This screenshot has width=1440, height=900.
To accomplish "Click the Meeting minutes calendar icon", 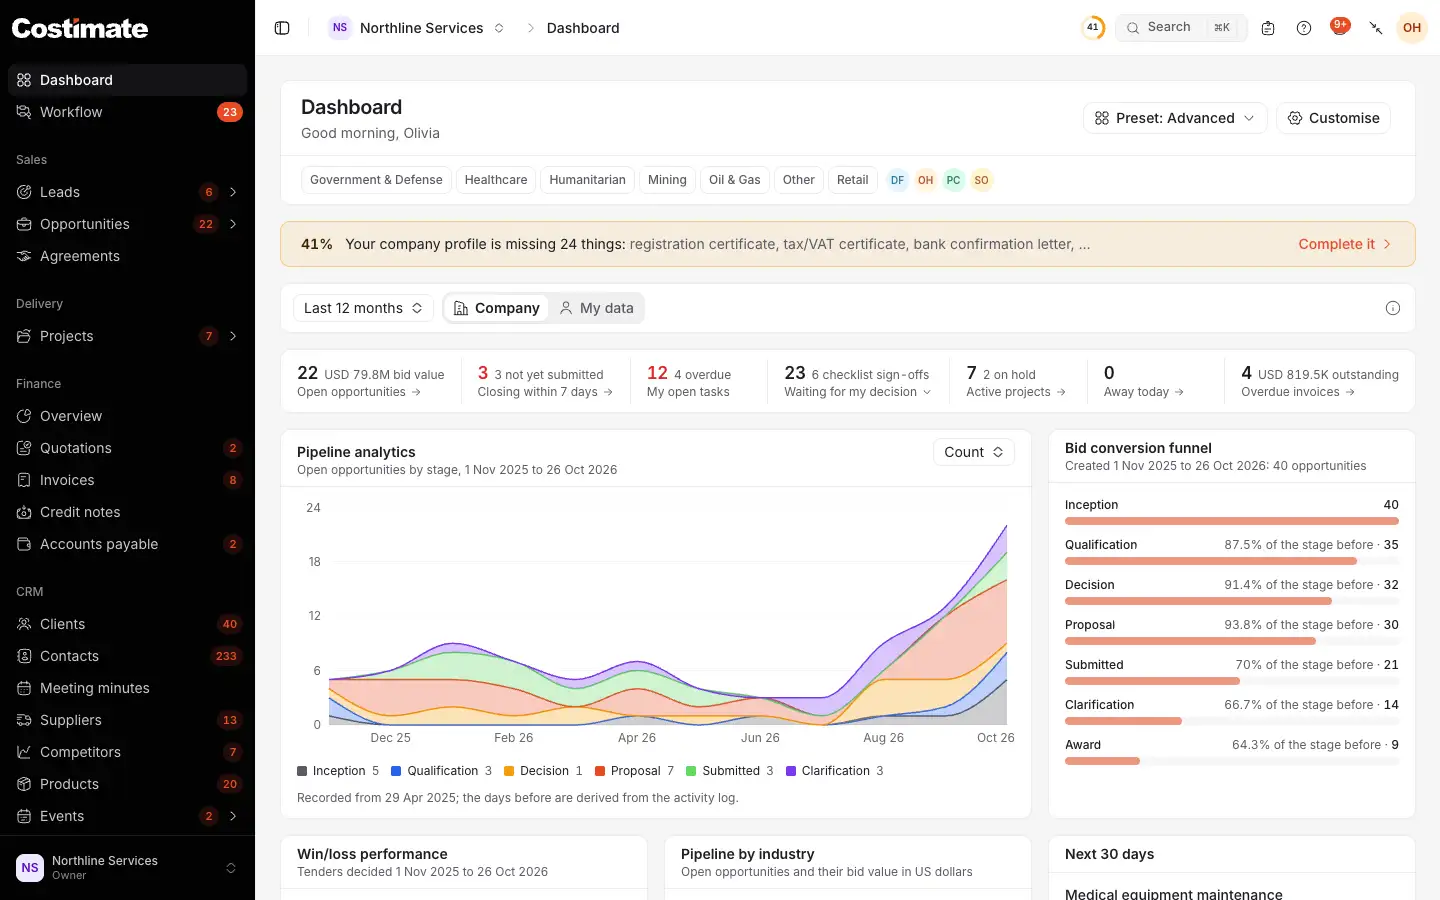I will (24, 688).
